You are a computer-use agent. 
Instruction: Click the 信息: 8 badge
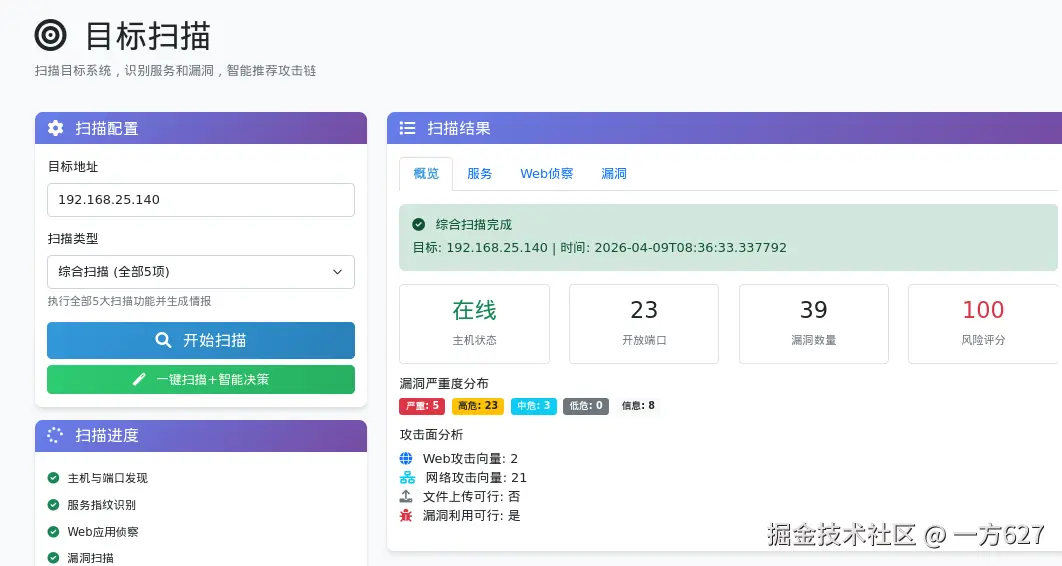pyautogui.click(x=638, y=406)
